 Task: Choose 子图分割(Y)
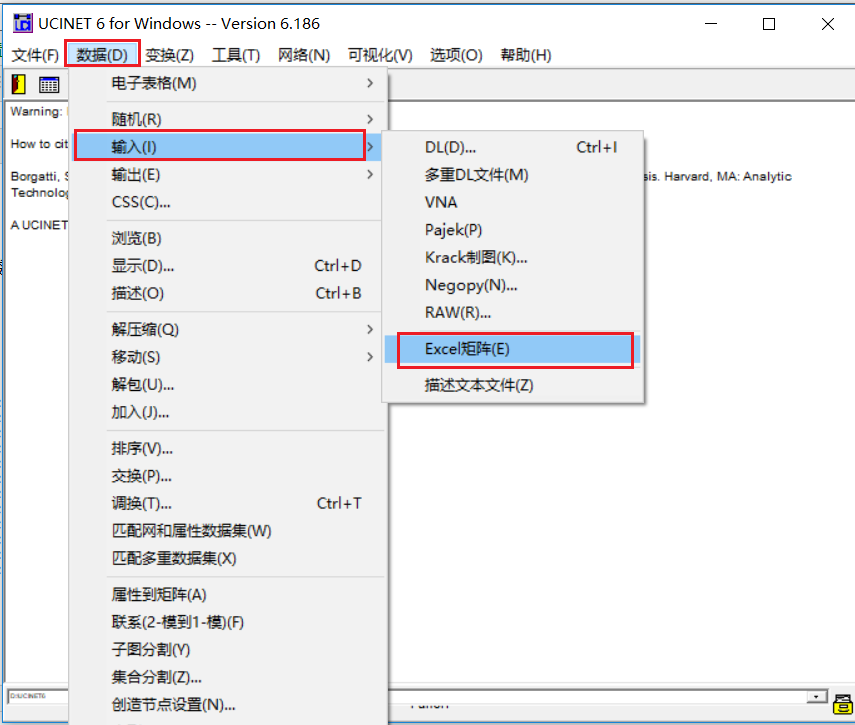click(227, 649)
